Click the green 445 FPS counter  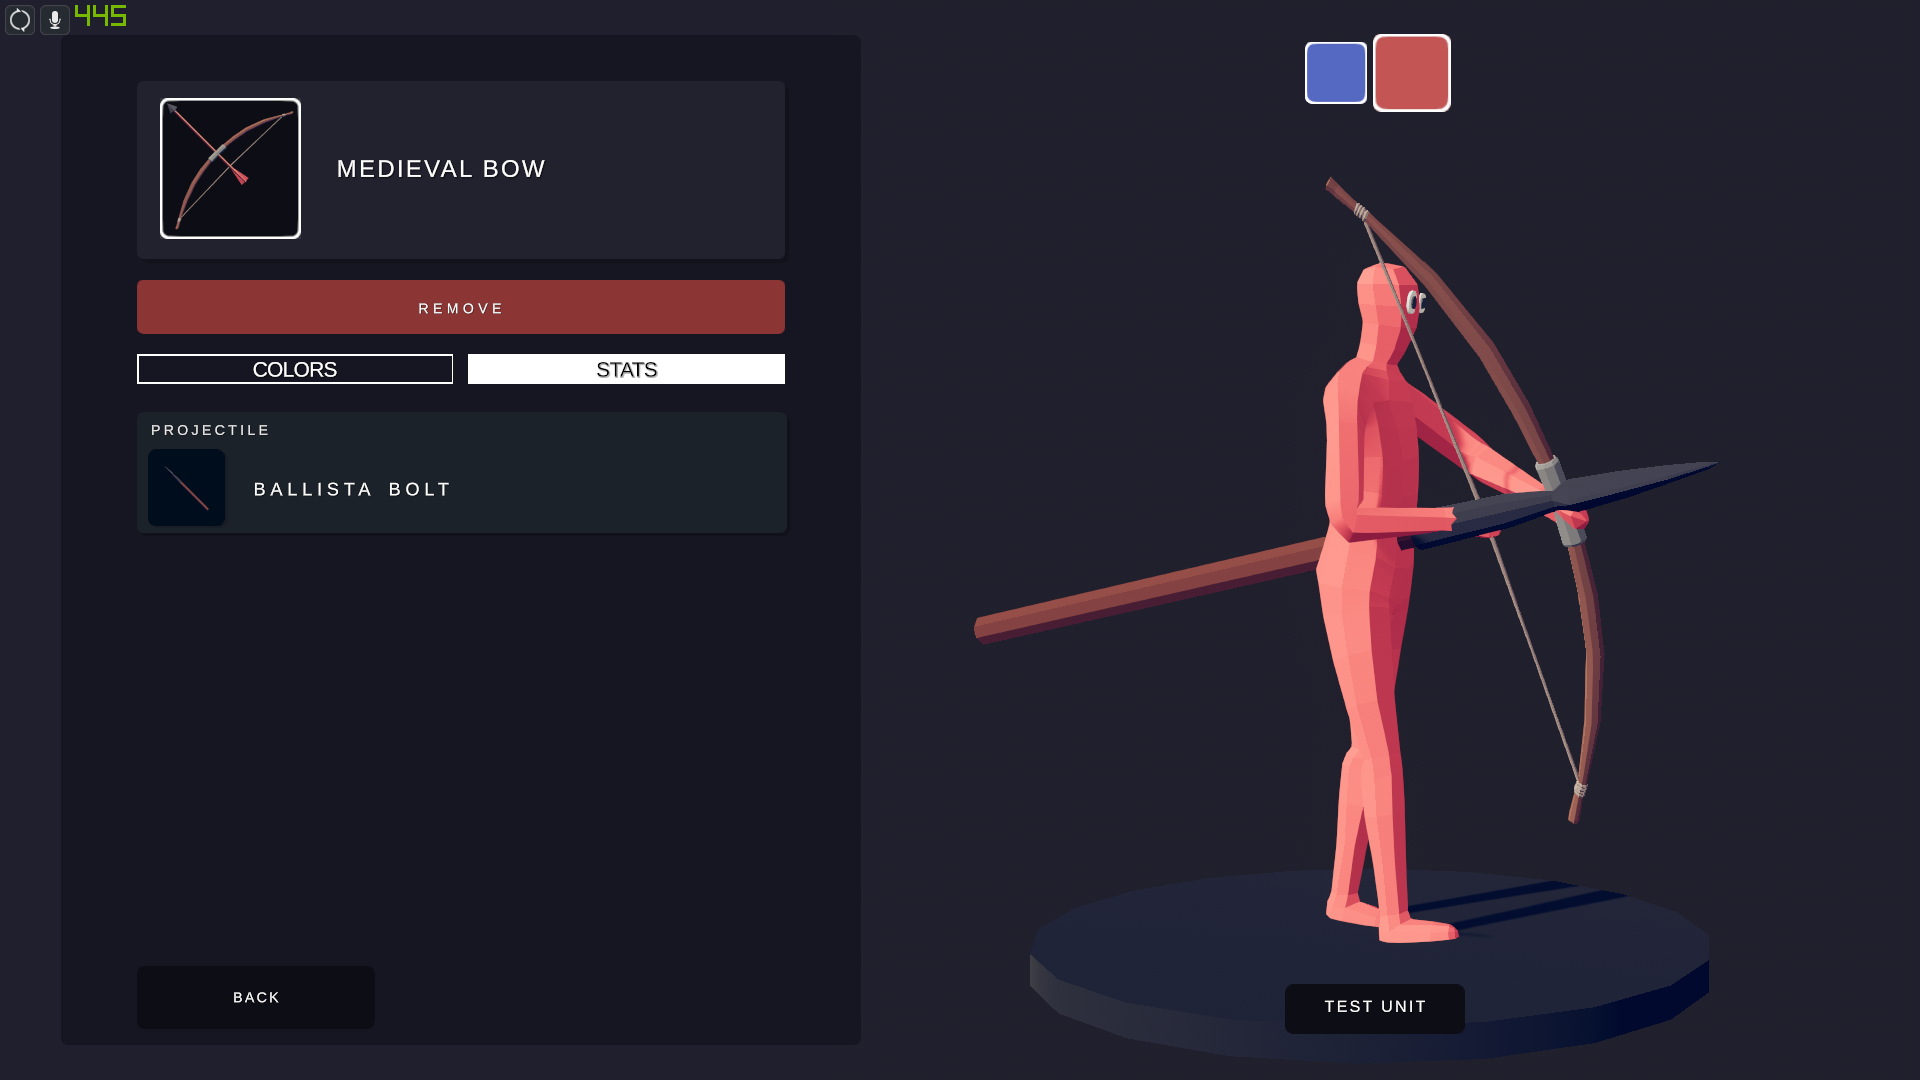point(101,16)
